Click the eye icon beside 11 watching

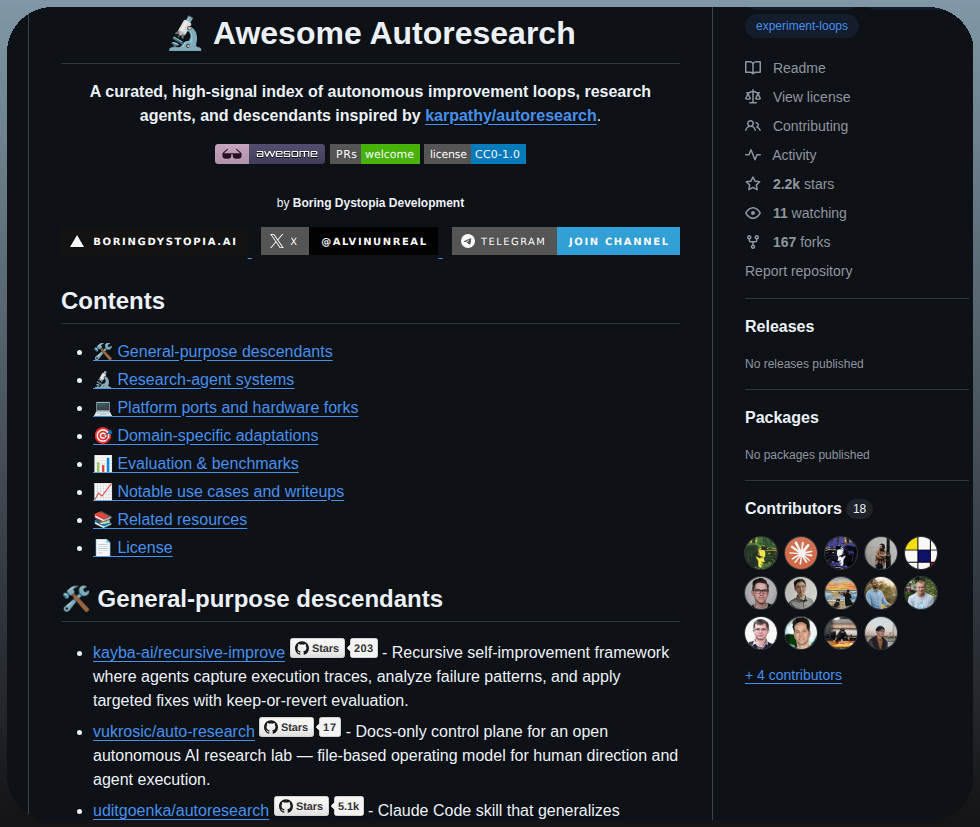coord(753,213)
